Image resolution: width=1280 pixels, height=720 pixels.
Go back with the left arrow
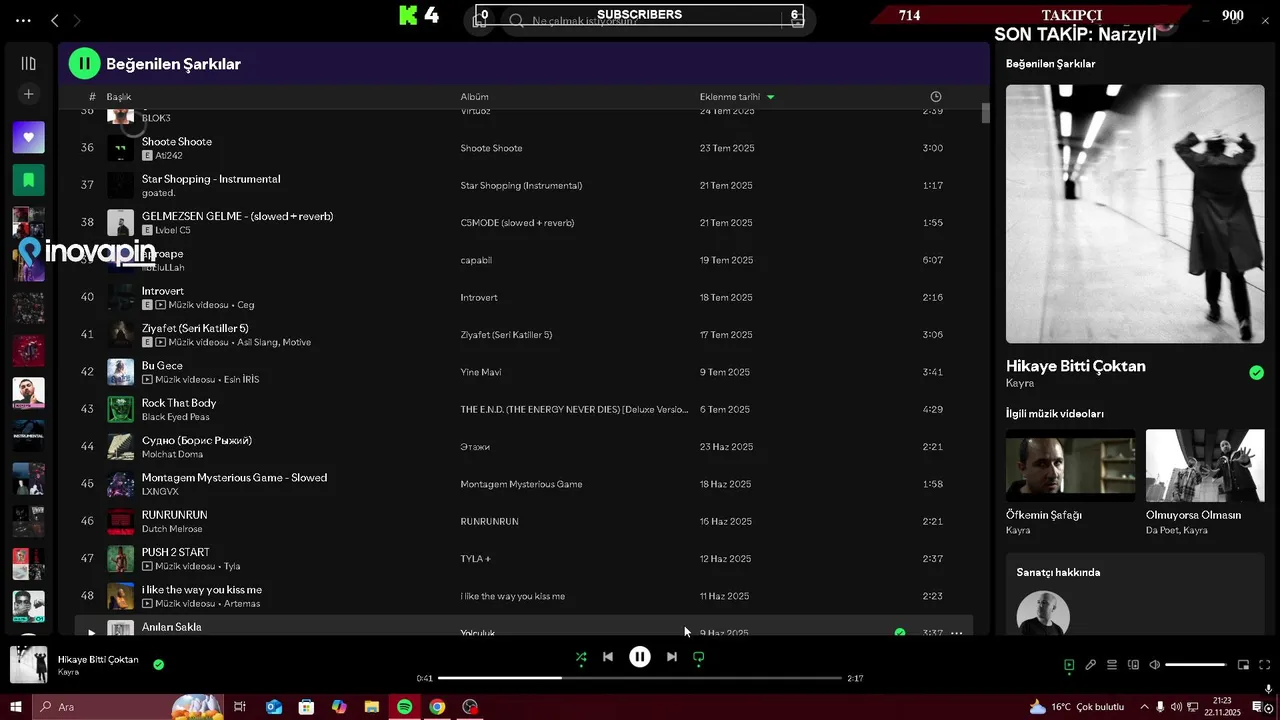pyautogui.click(x=55, y=20)
